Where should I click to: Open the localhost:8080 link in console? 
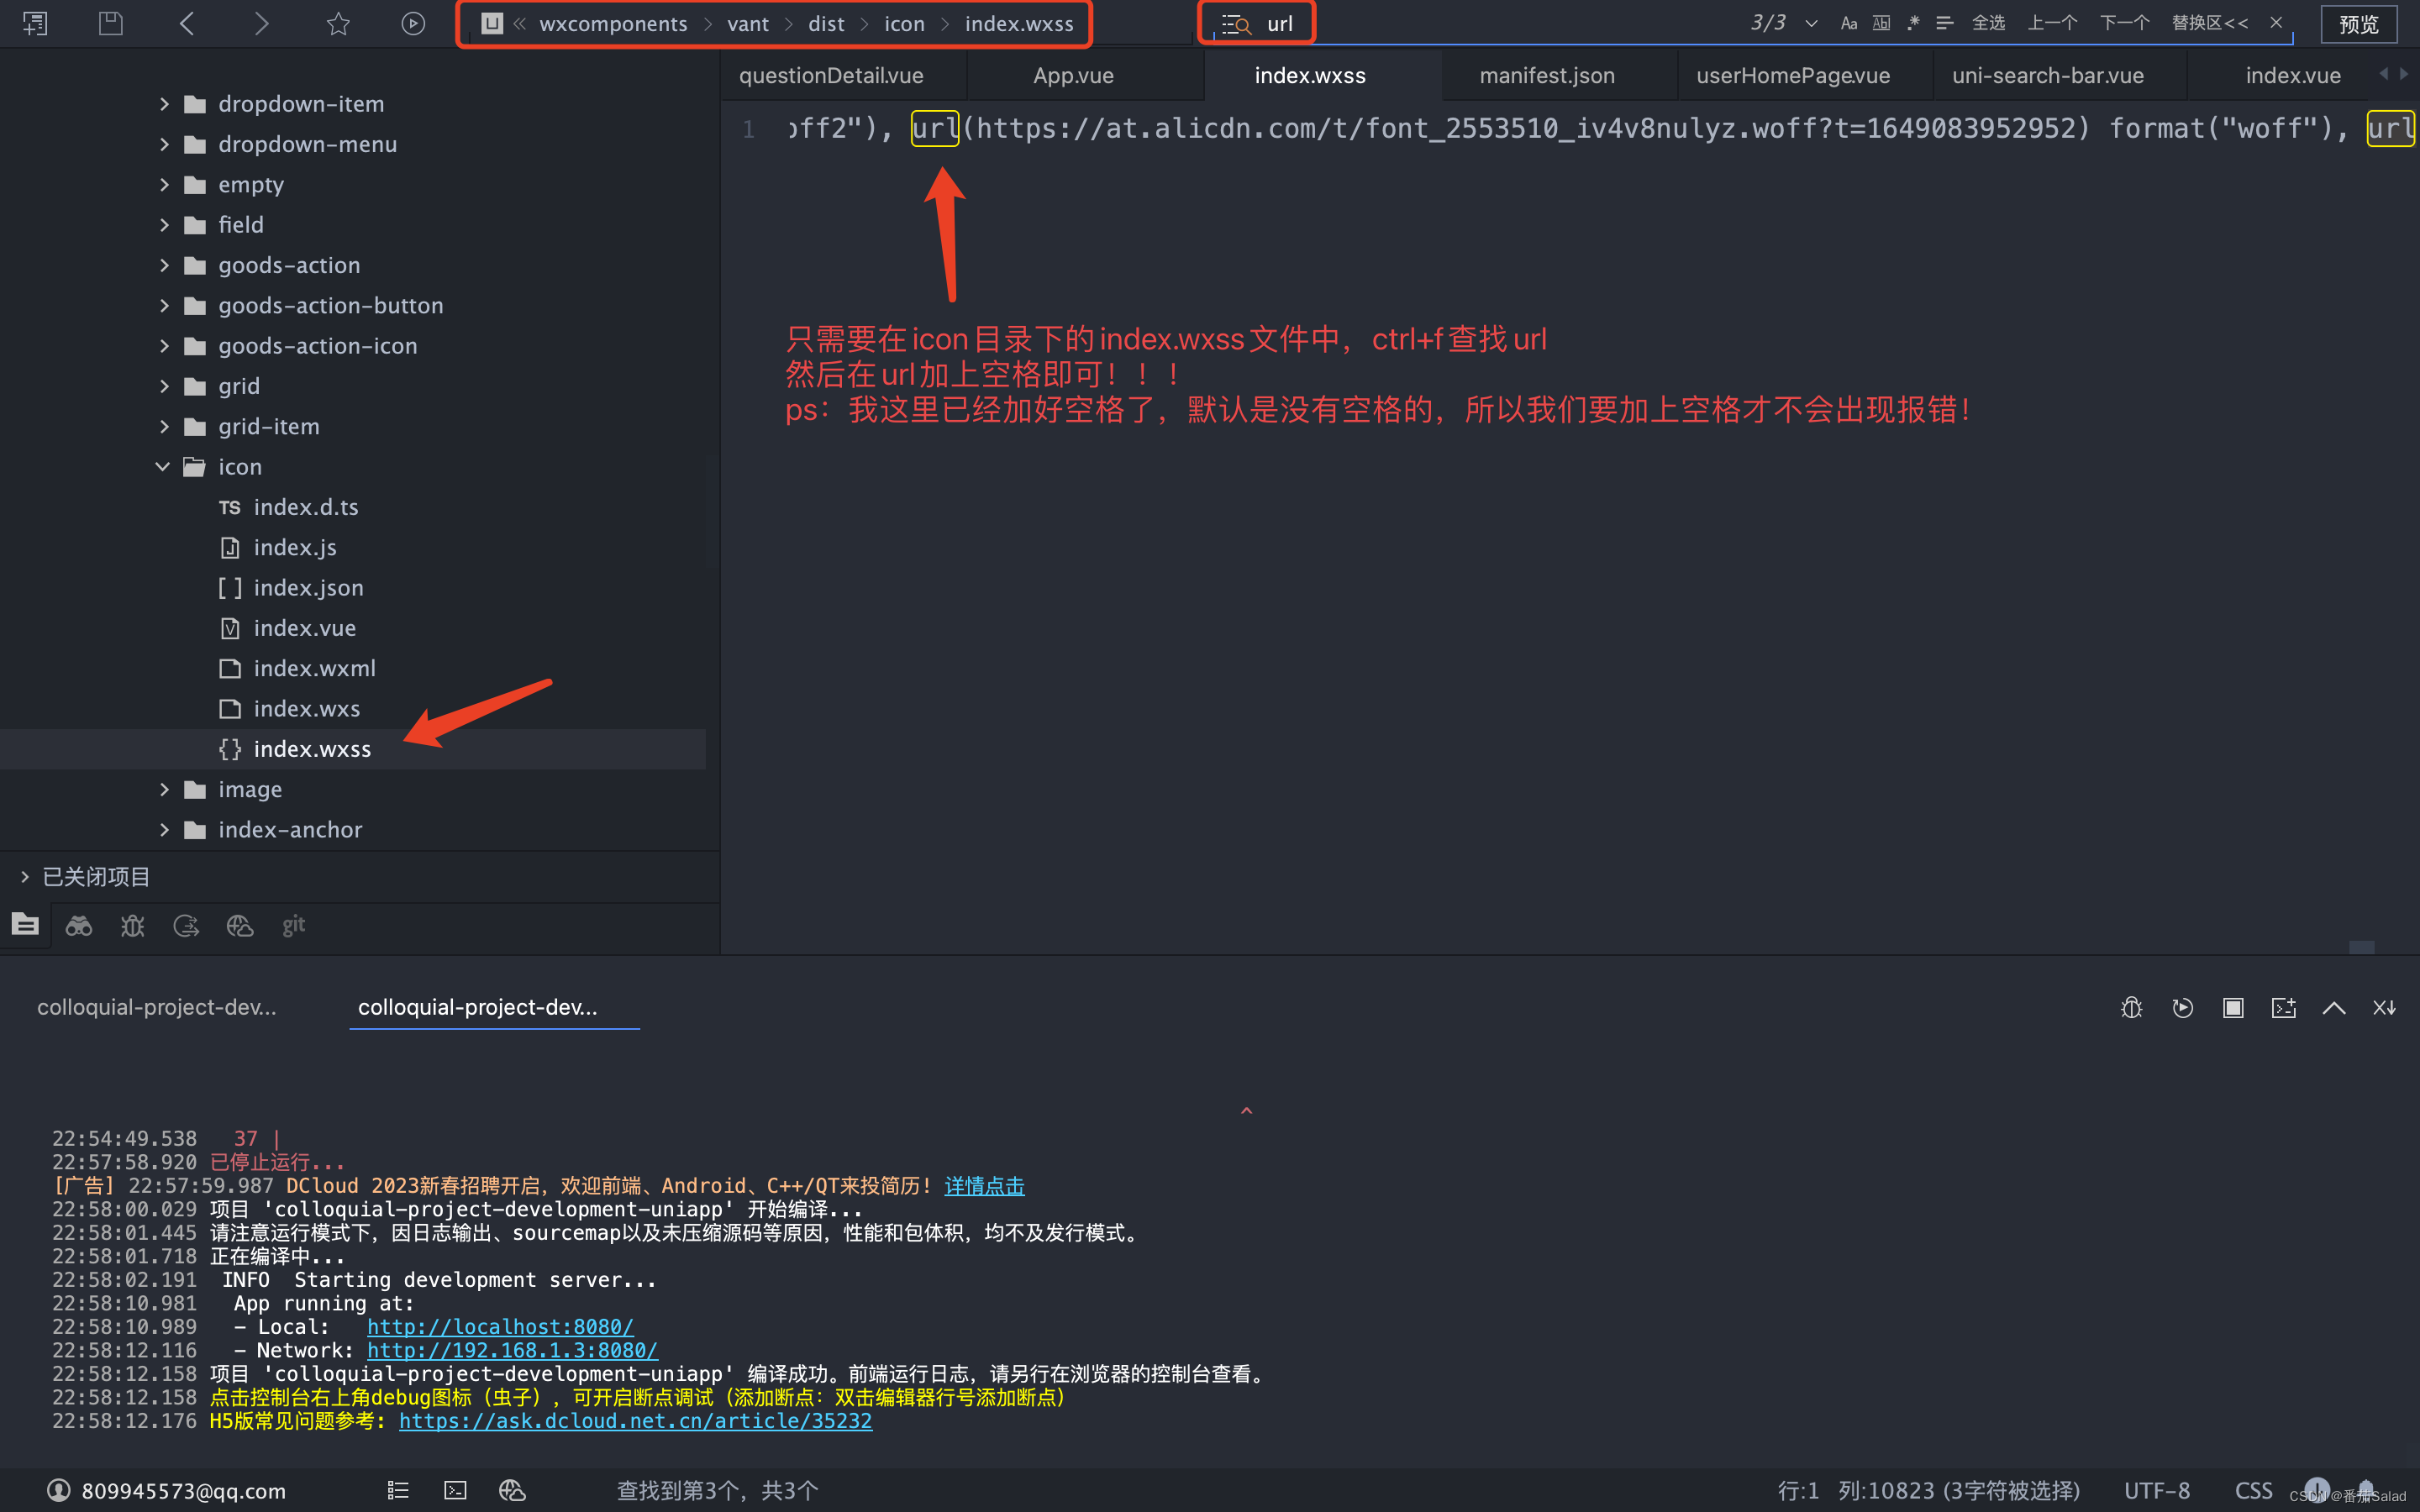501,1326
